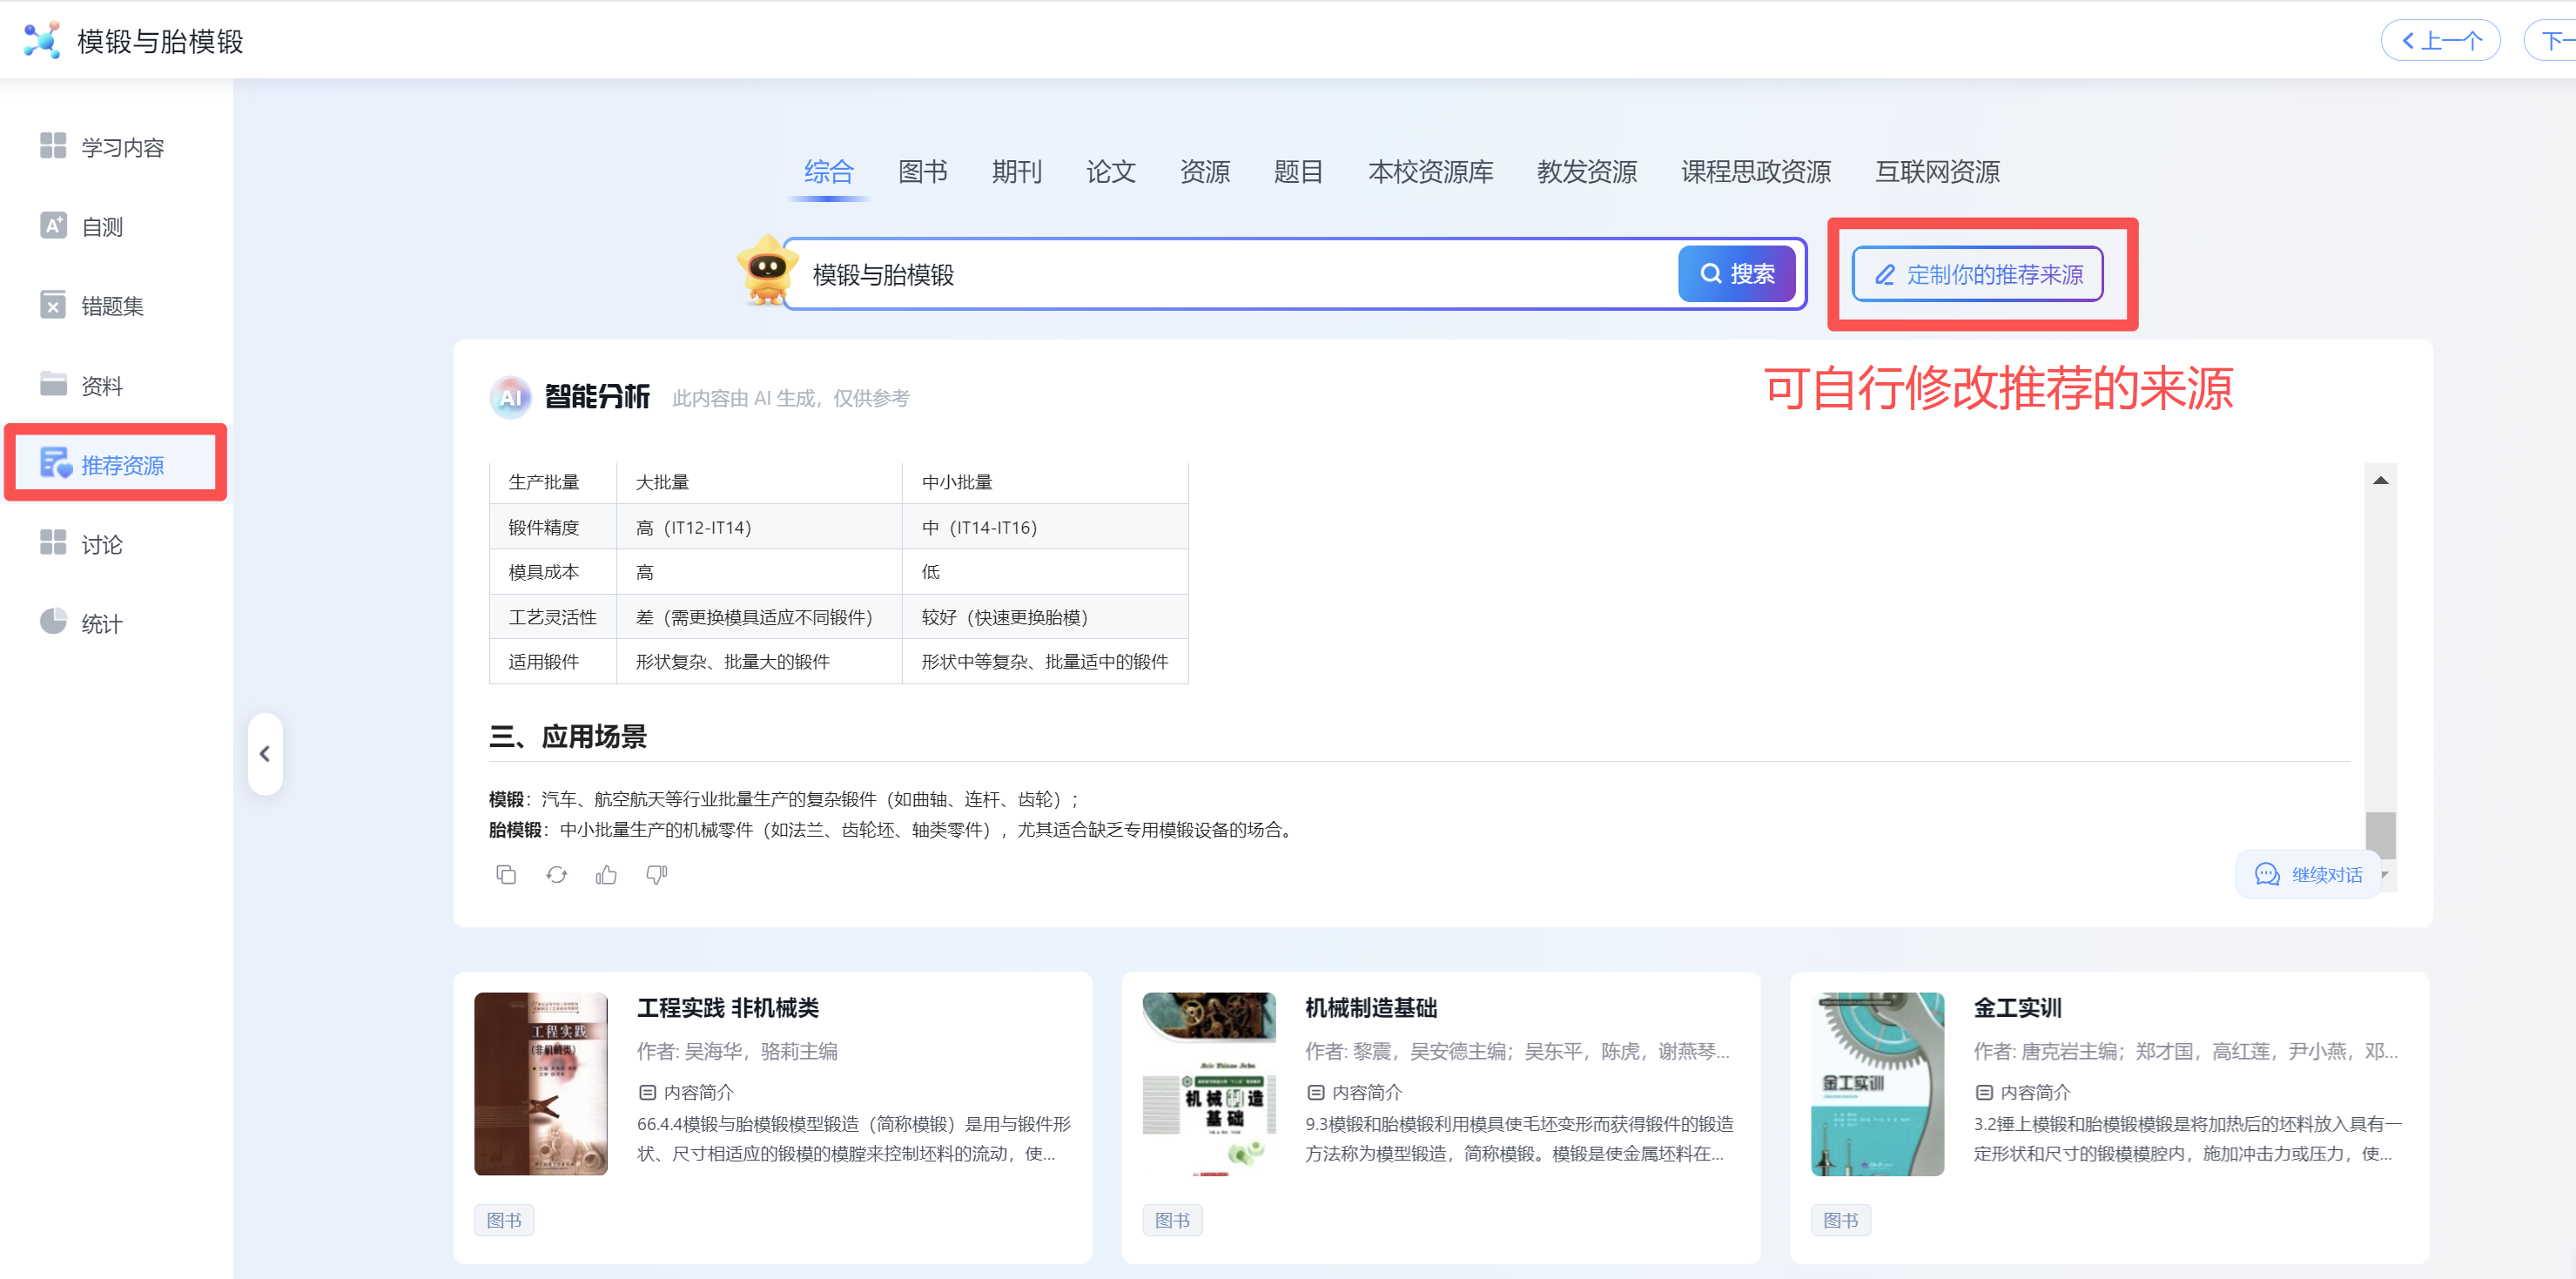Select the 推荐资源 sidebar icon
Screen dimensions: 2576x1279
point(56,464)
